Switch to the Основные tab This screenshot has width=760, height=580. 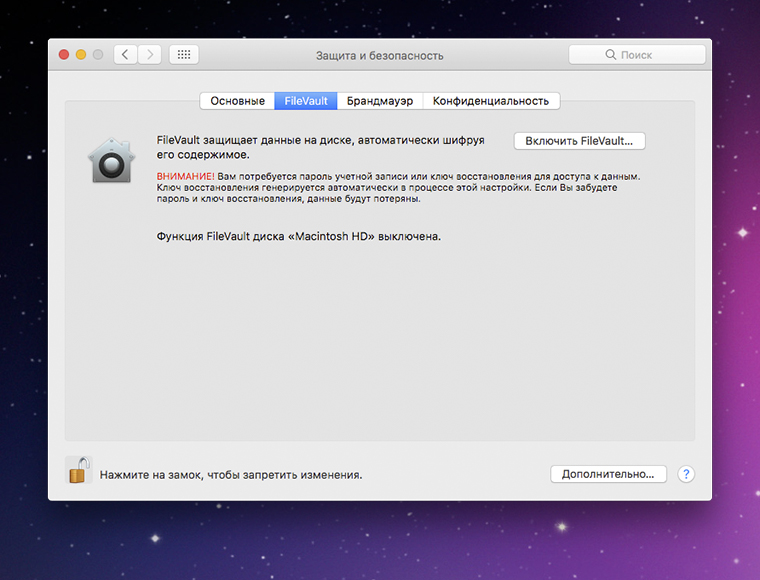pyautogui.click(x=238, y=101)
